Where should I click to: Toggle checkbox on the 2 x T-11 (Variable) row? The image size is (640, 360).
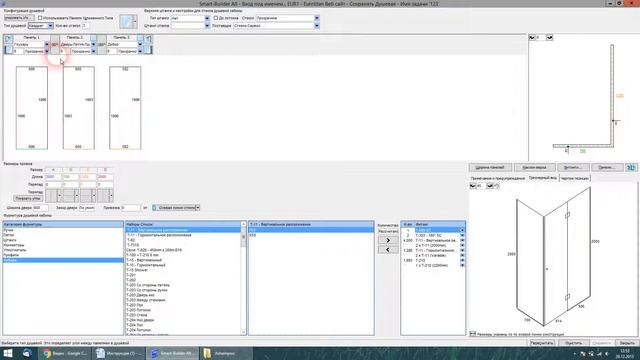point(462,256)
